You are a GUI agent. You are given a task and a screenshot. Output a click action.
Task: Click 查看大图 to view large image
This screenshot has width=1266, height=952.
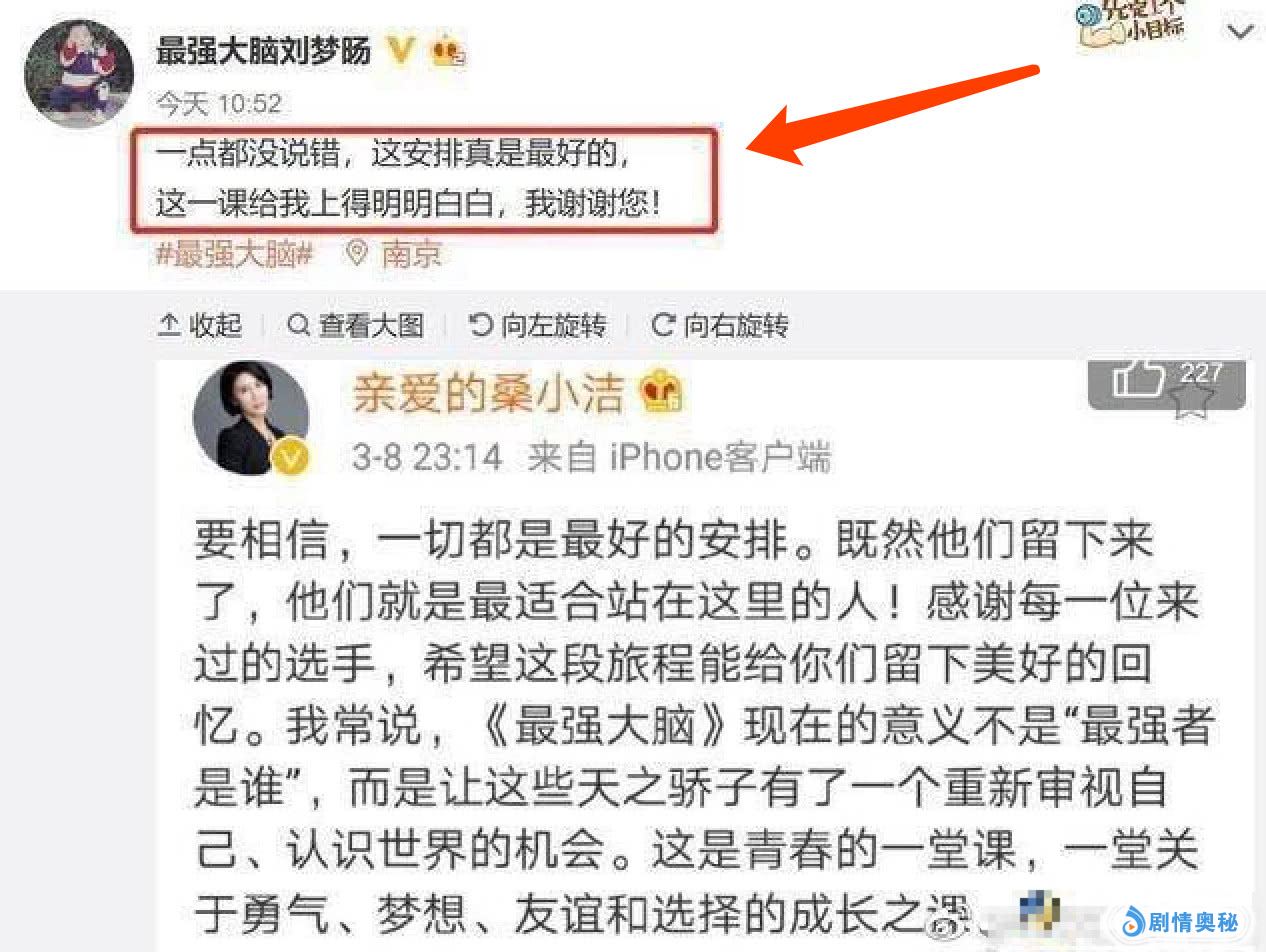[x=355, y=325]
